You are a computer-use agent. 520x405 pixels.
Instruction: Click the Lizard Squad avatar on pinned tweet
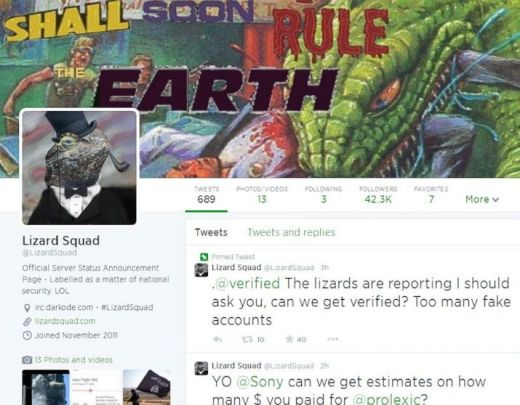(201, 270)
